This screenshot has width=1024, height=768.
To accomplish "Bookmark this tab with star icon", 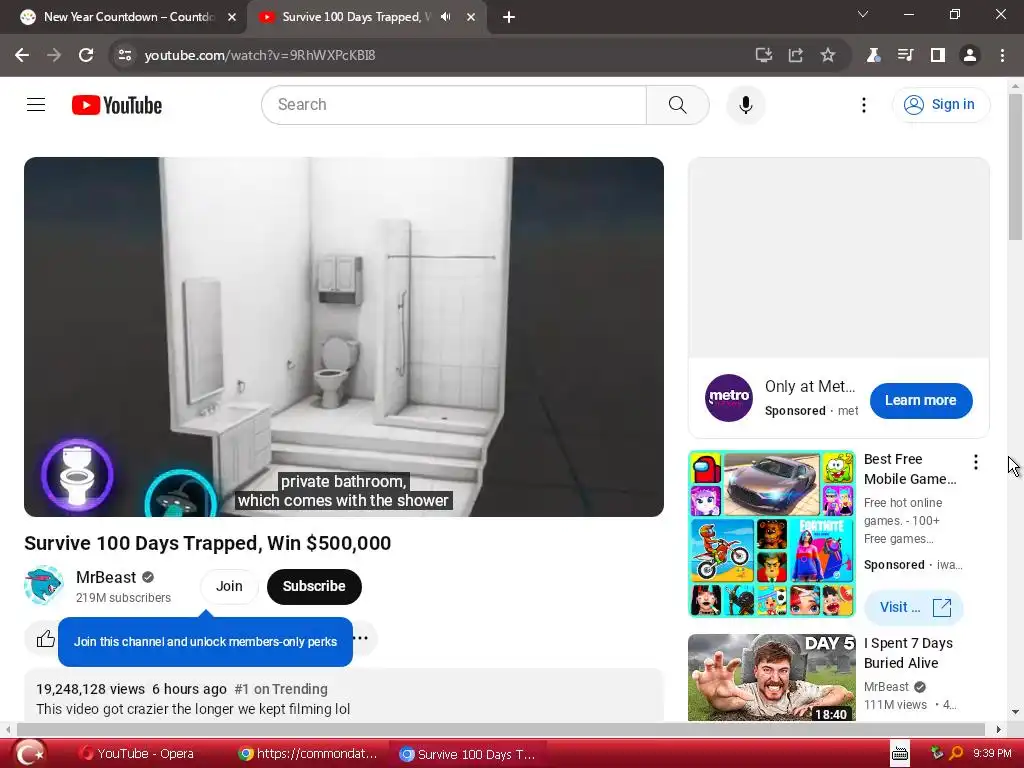I will point(828,56).
